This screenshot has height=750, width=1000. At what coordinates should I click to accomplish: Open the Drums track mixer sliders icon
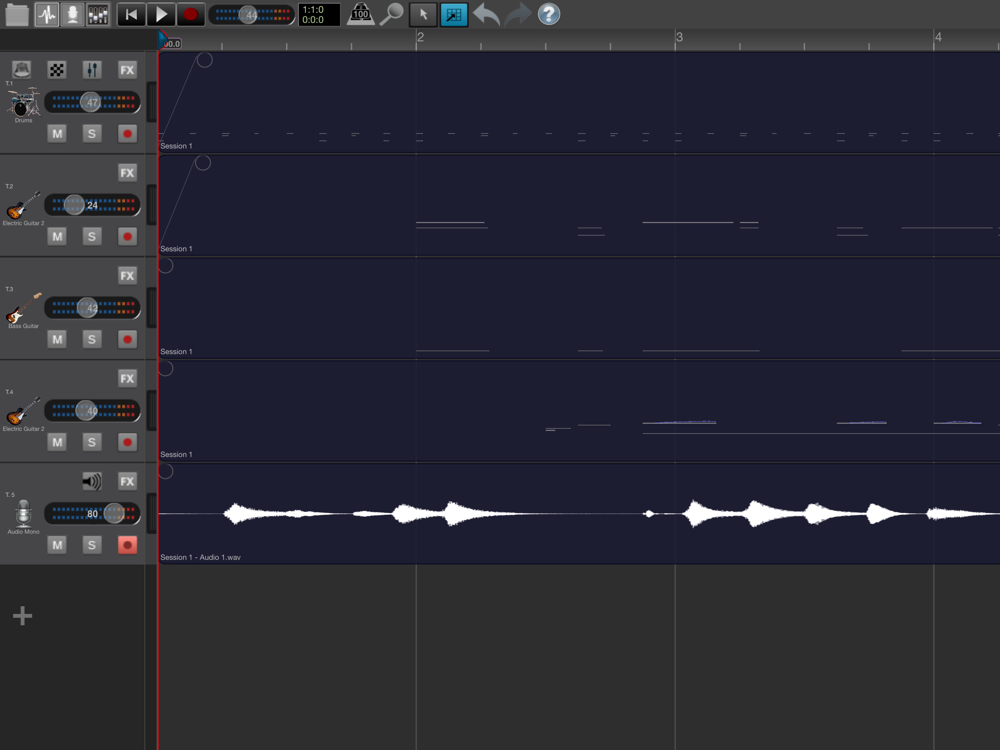pyautogui.click(x=92, y=70)
